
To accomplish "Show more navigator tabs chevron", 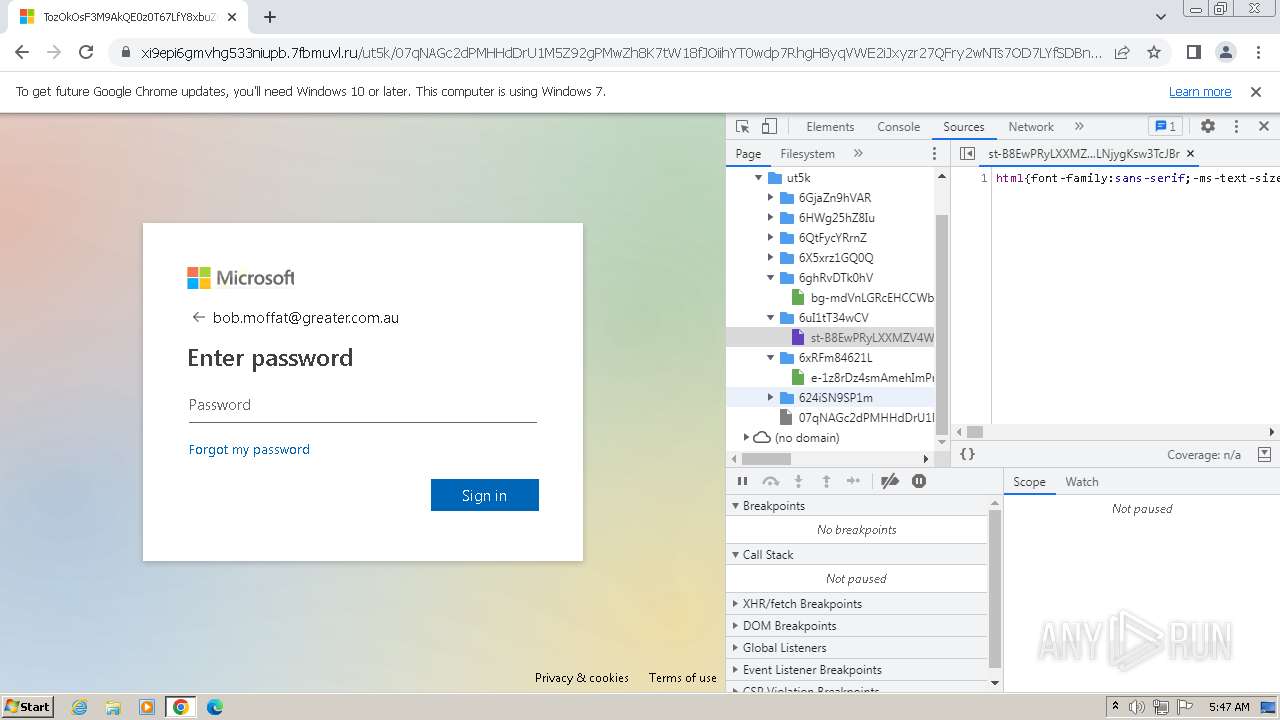I will (x=858, y=154).
